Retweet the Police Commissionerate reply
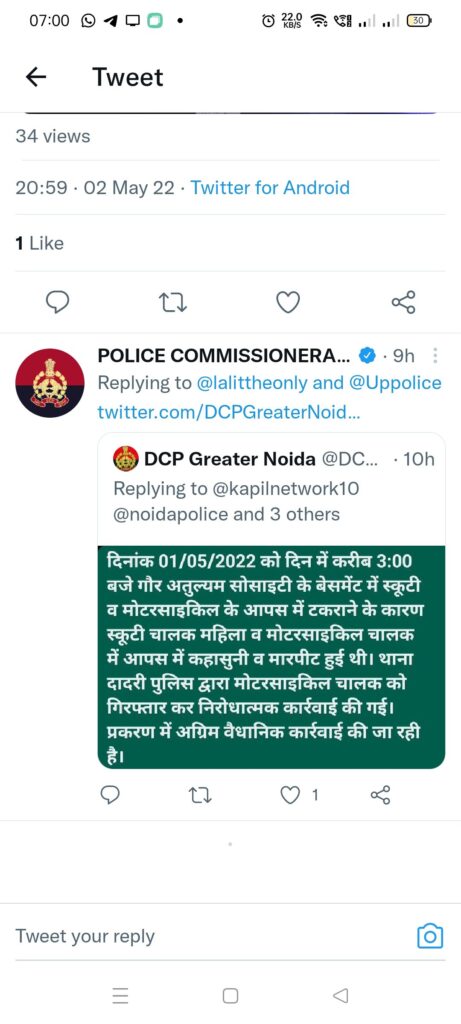461x1024 pixels. (200, 795)
